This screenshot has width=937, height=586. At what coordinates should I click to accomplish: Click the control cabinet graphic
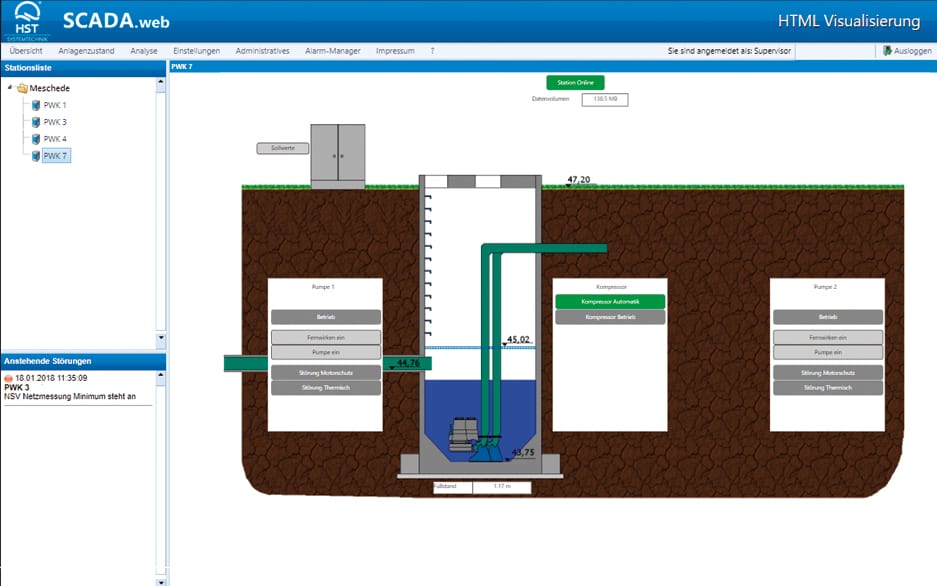click(338, 156)
